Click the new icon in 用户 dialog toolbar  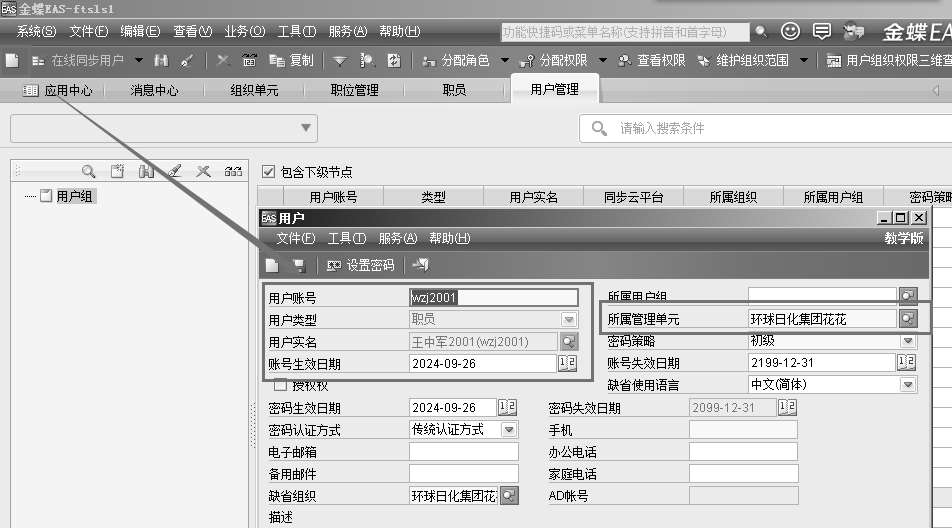(x=272, y=266)
